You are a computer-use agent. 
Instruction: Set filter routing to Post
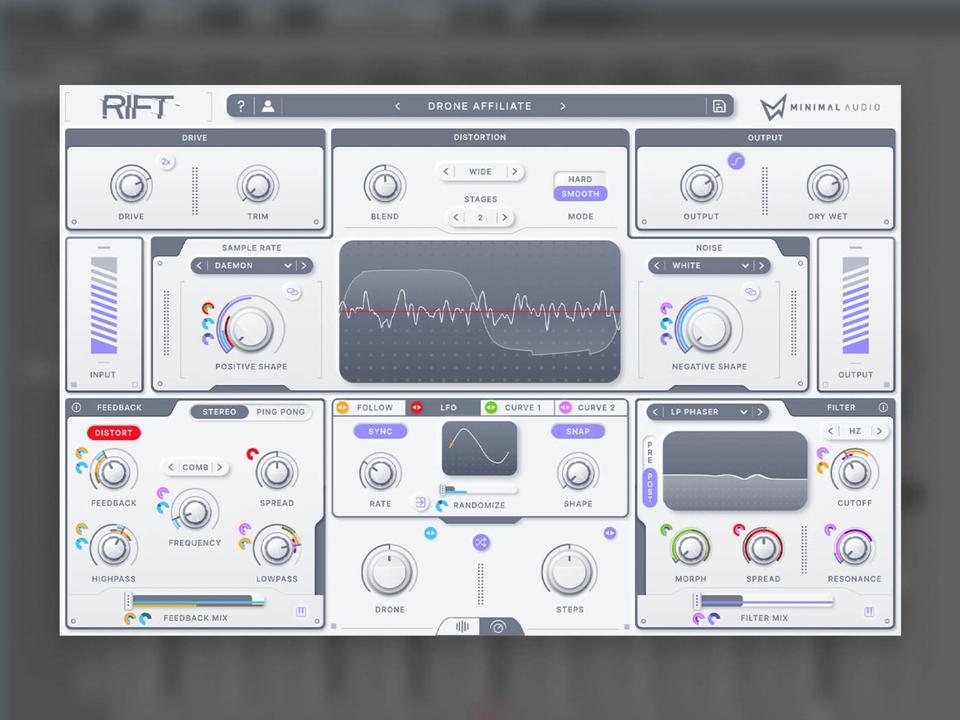coord(650,488)
